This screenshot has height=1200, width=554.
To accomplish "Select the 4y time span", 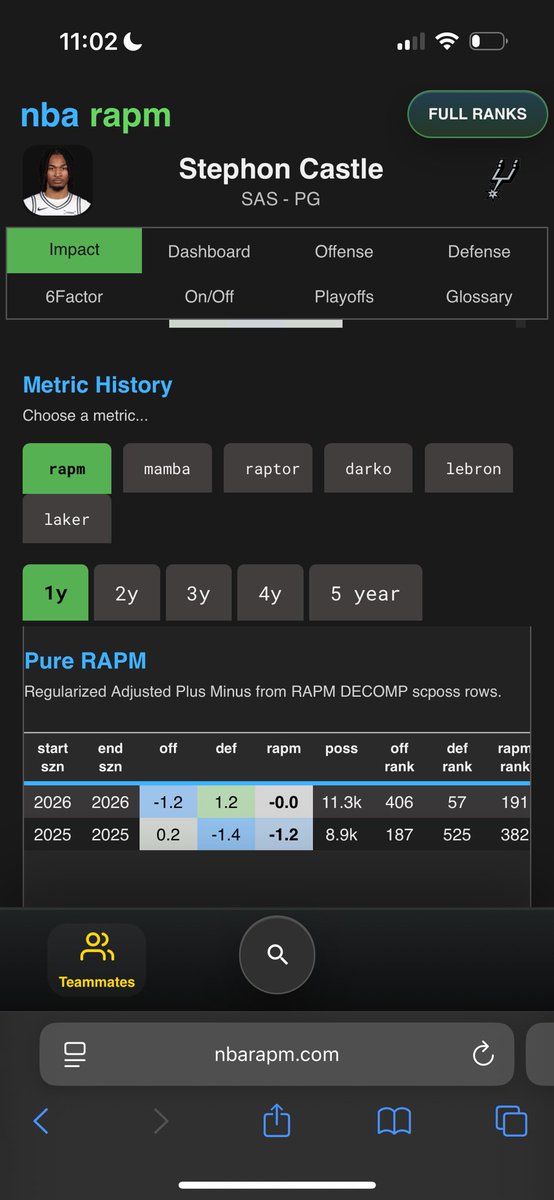I will click(270, 593).
